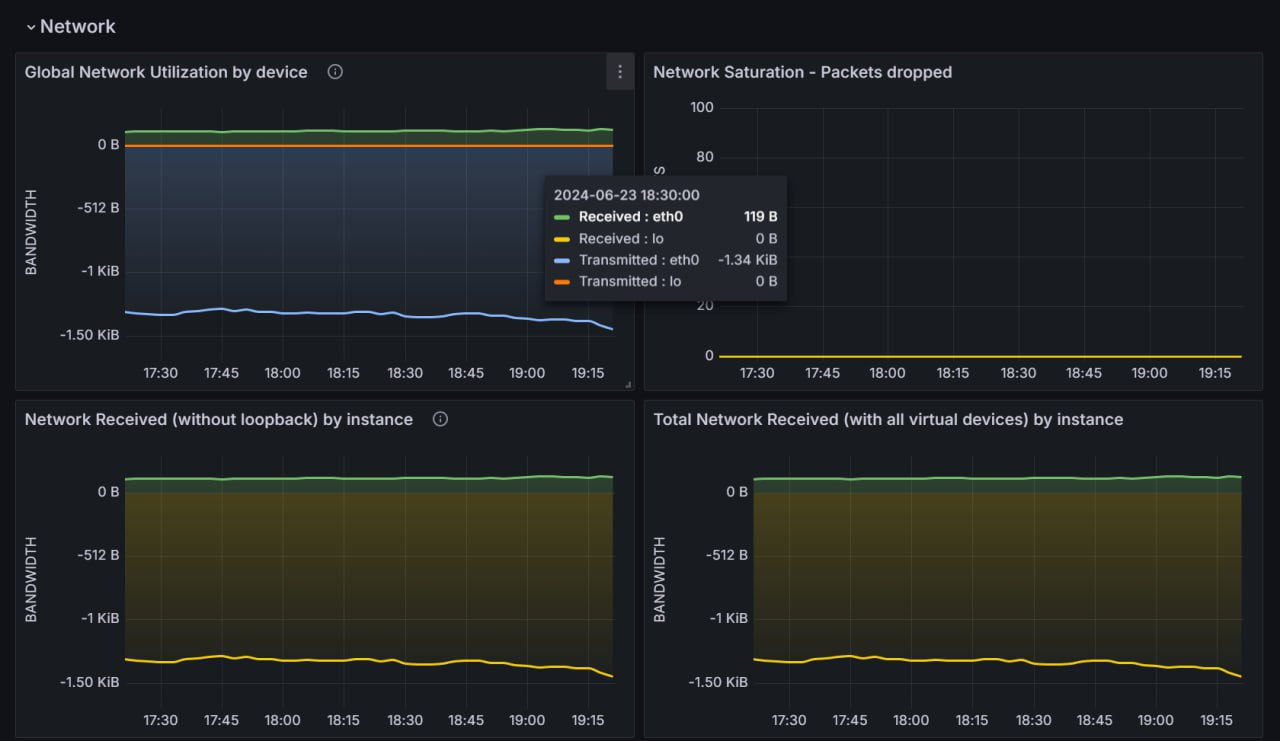This screenshot has width=1280, height=741.
Task: Click the green color swatch beside Received : eth0
Action: click(x=560, y=216)
